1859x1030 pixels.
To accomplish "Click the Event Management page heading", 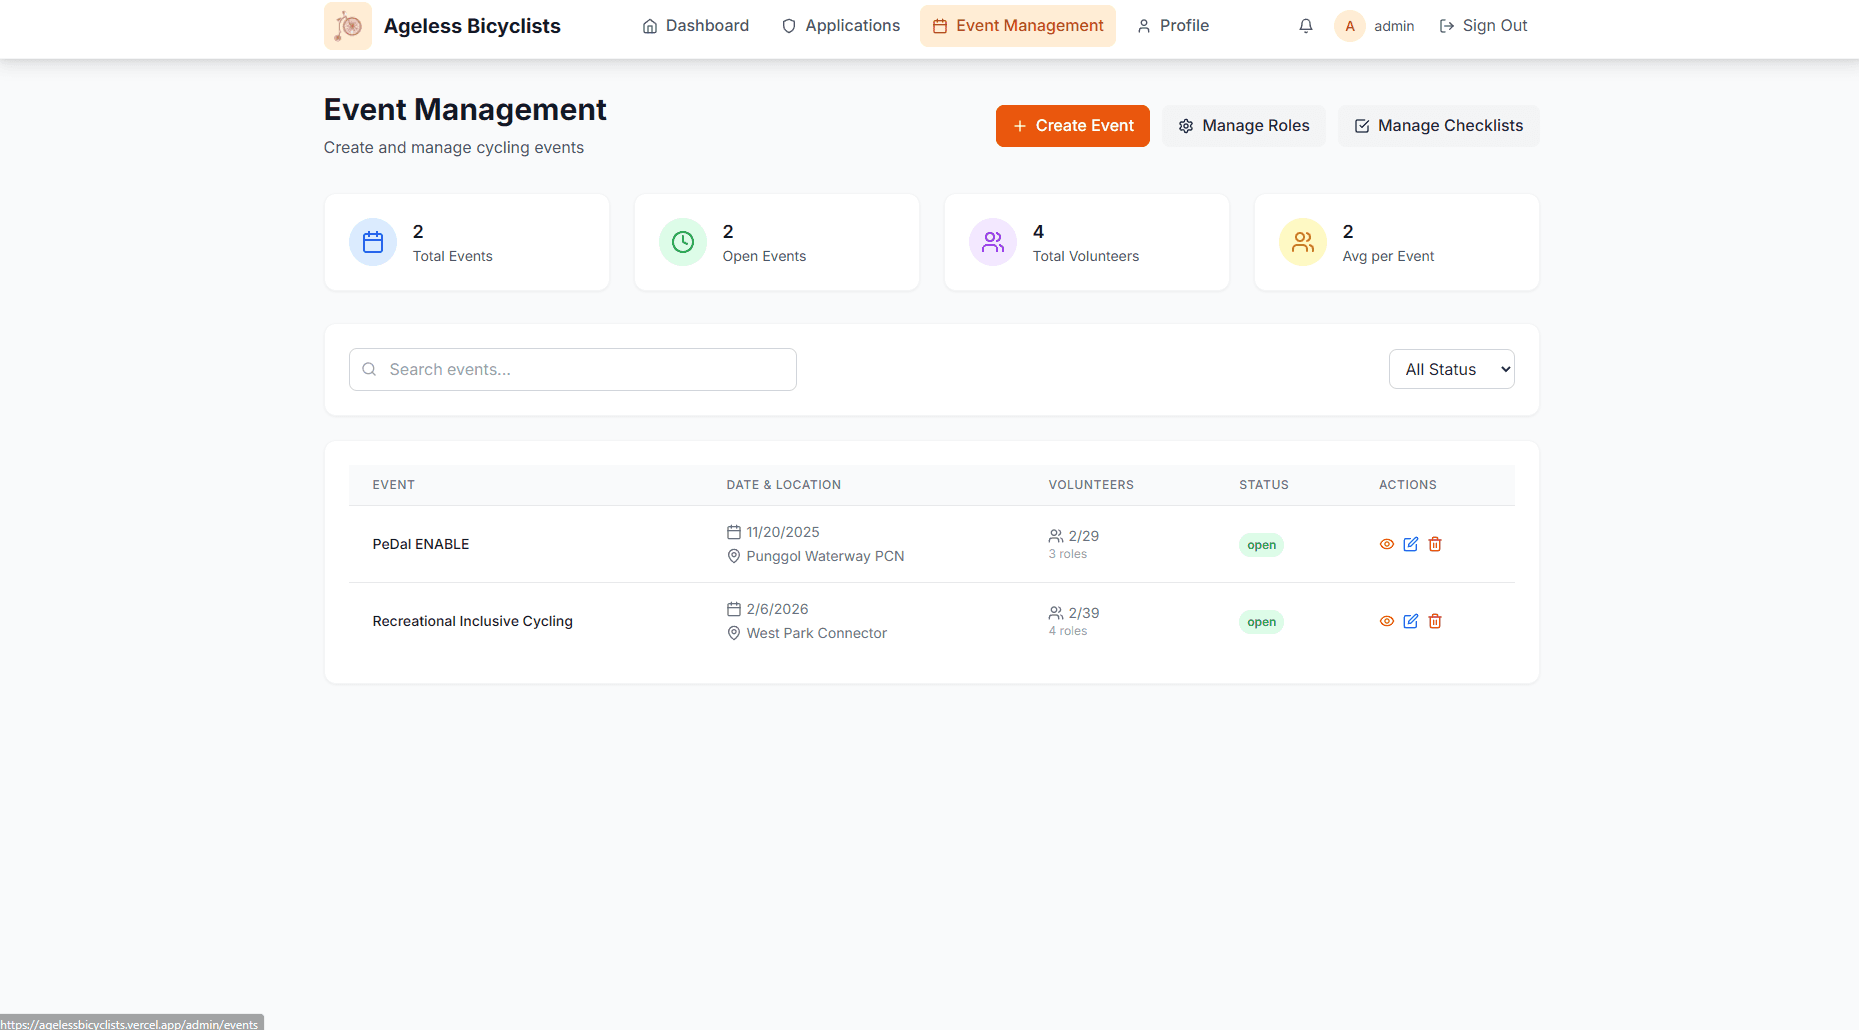I will (465, 109).
